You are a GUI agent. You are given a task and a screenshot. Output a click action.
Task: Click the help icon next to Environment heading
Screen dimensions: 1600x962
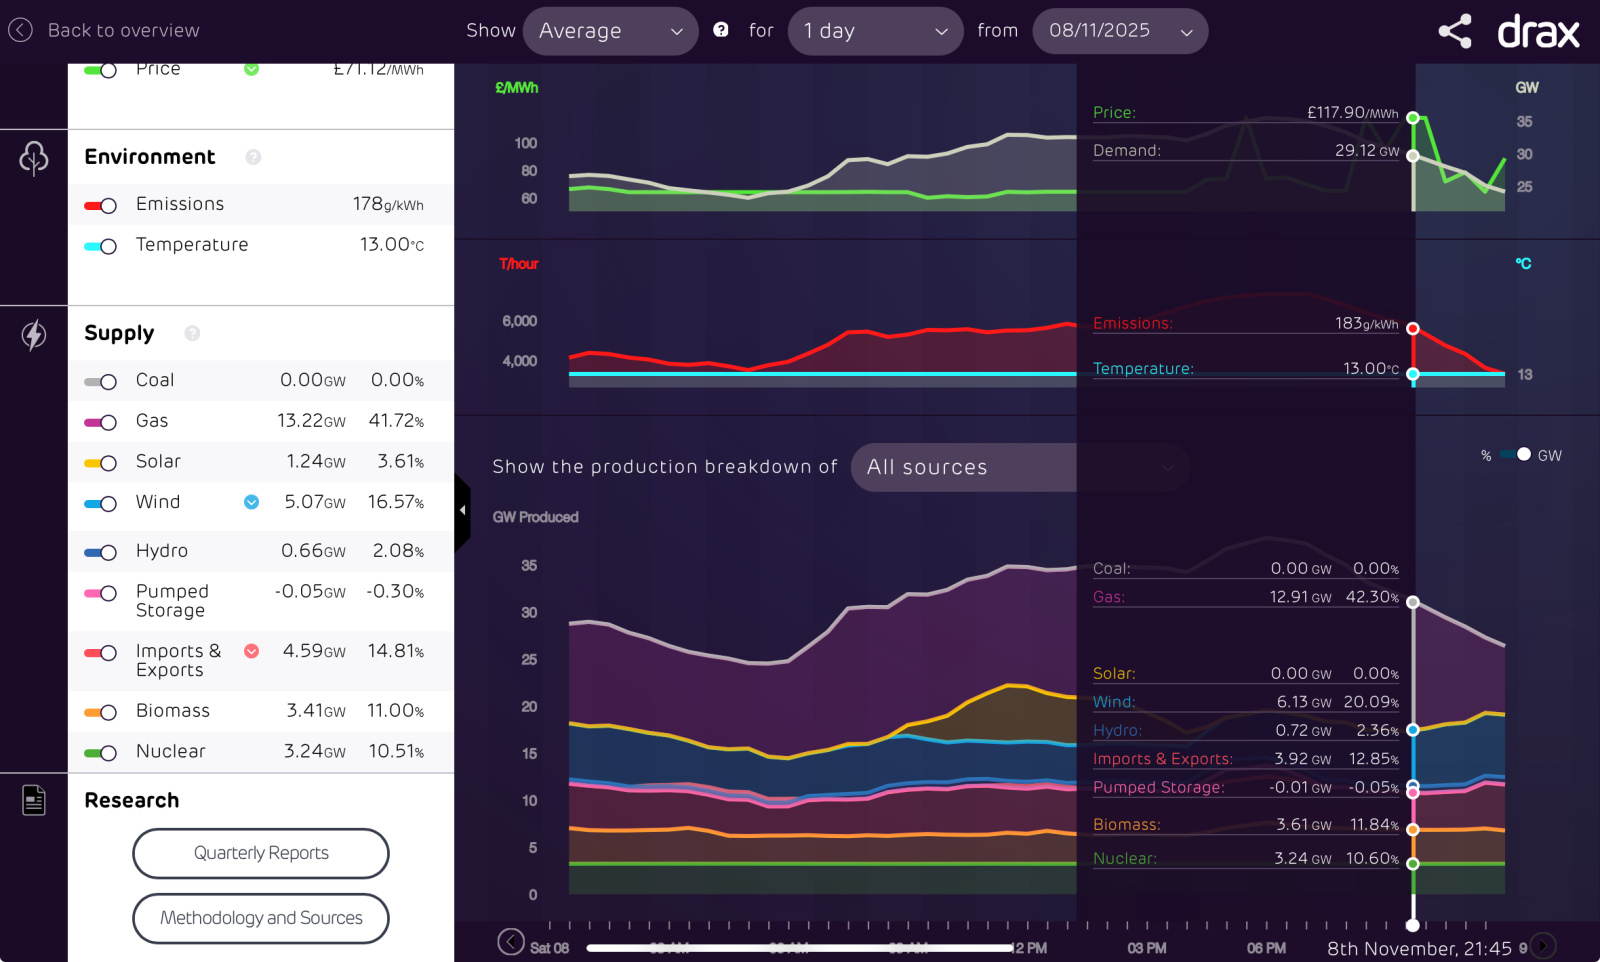(x=253, y=157)
